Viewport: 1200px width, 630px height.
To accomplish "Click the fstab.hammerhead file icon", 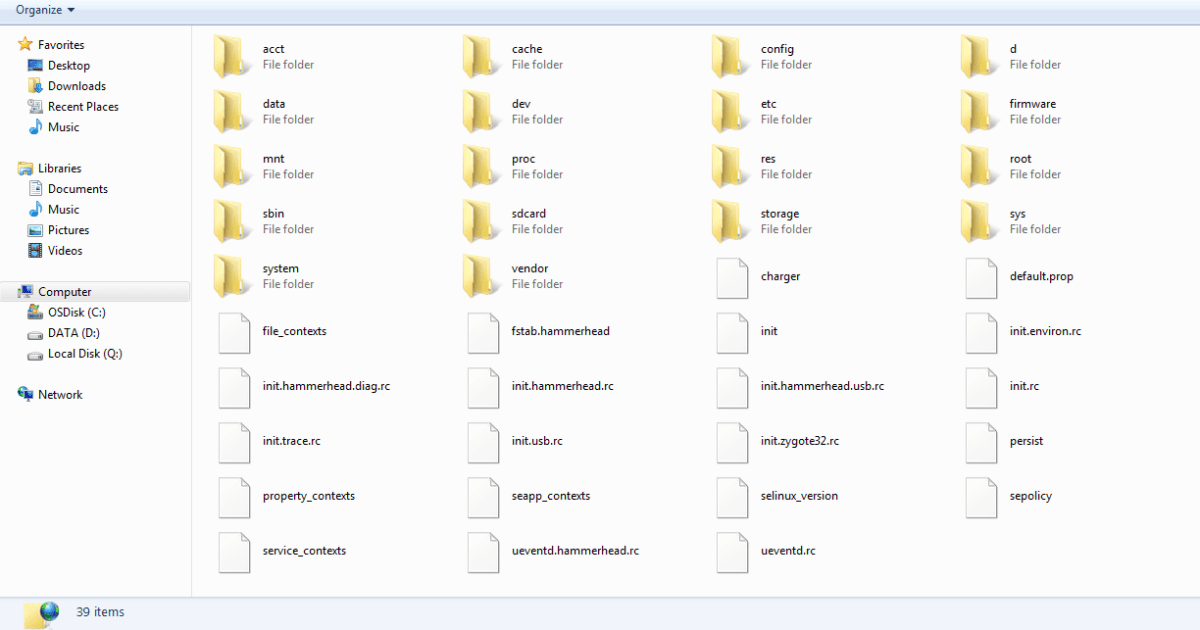I will [x=484, y=332].
